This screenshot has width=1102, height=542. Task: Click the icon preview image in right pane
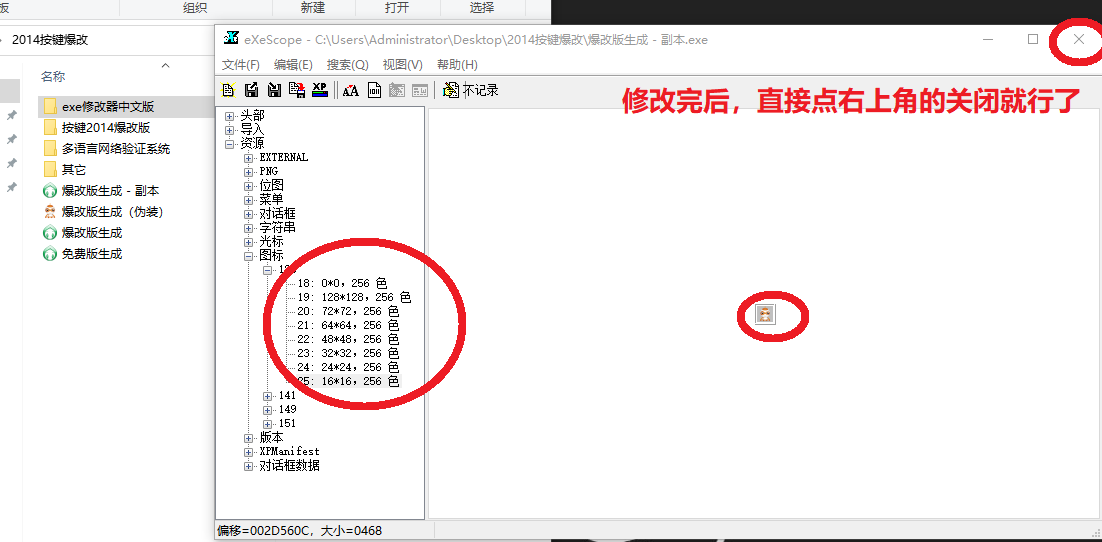point(766,315)
